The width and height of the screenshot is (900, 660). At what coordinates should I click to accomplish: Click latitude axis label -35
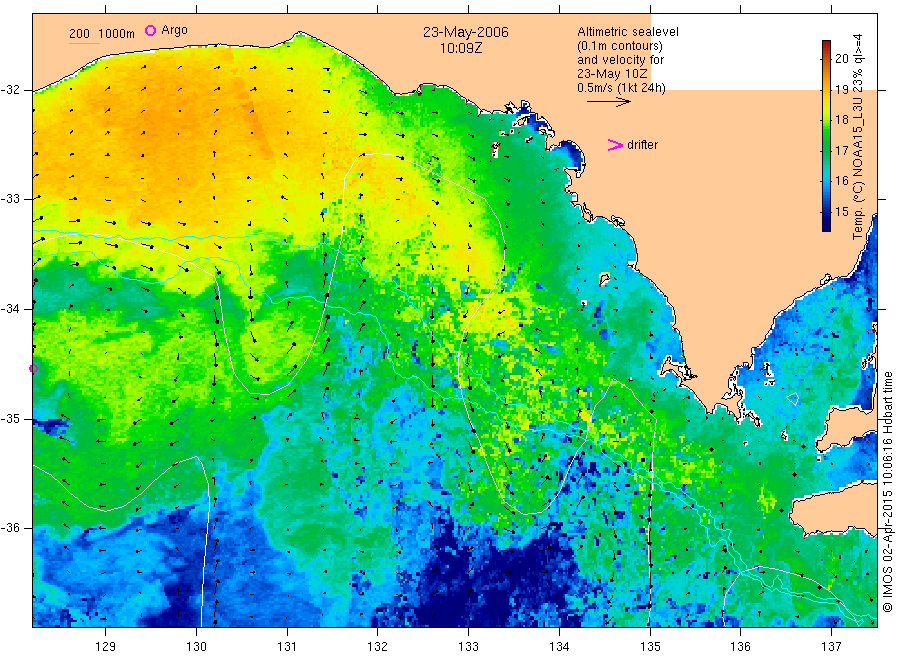click(x=10, y=418)
